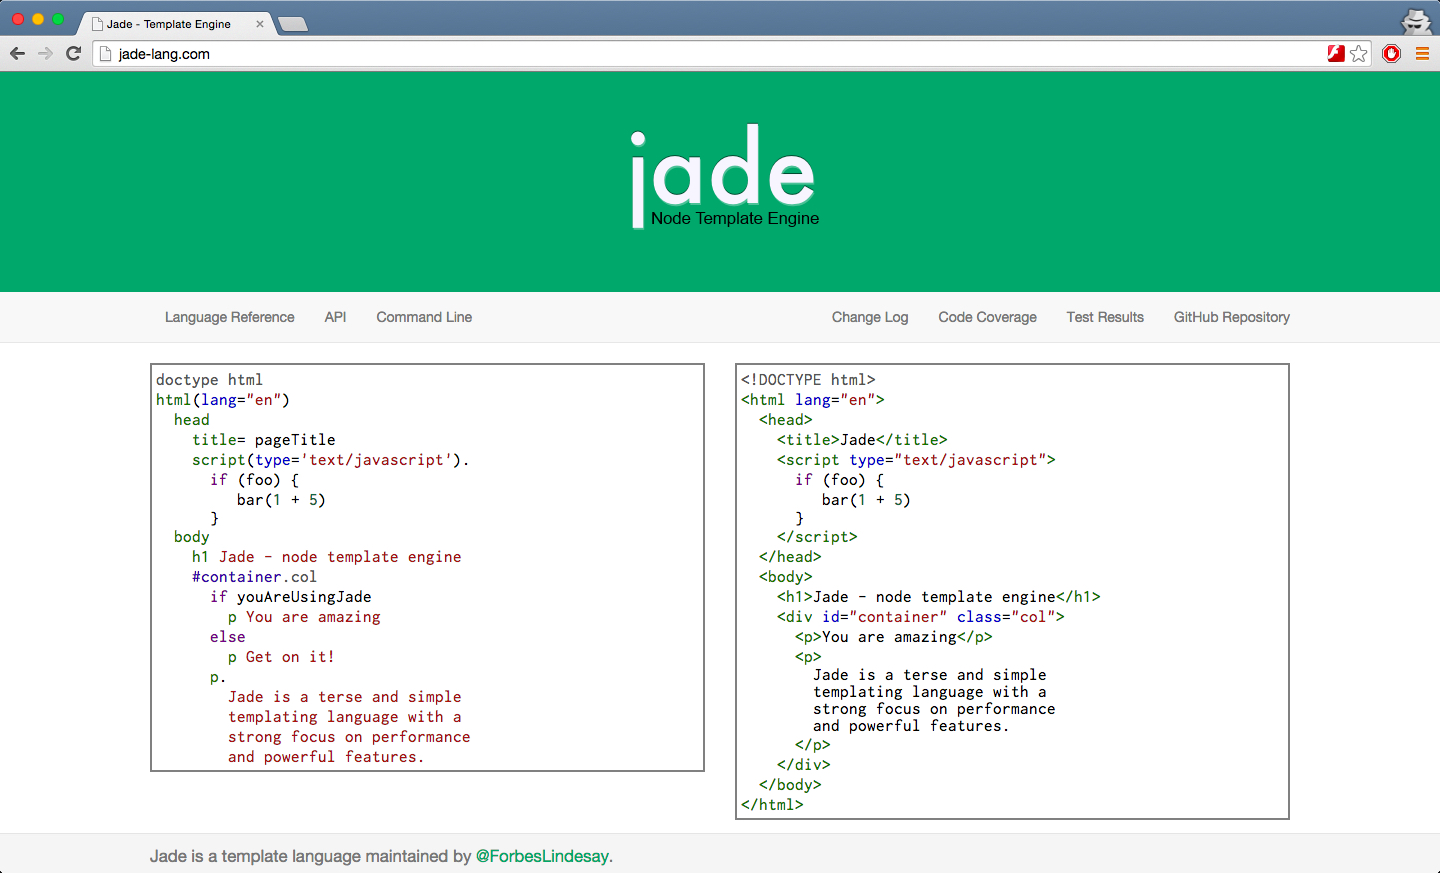Bookmark the page via the star icon
The image size is (1440, 873).
coord(1359,53)
